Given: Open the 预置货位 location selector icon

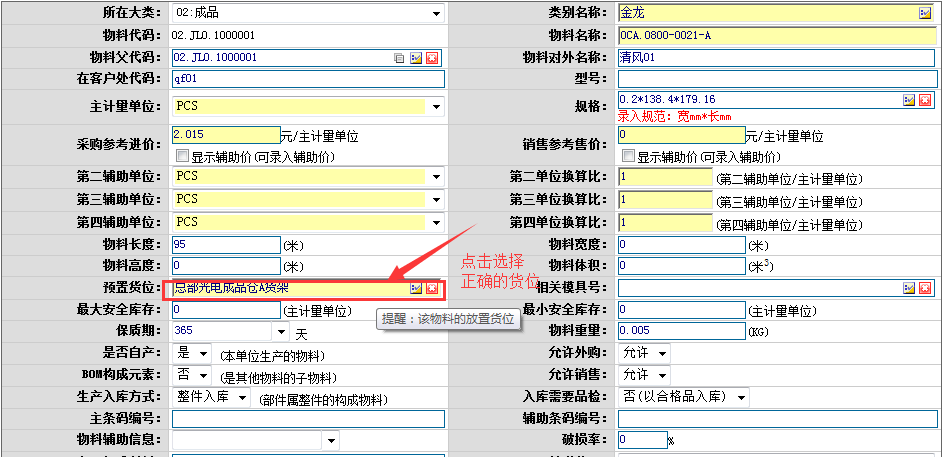Looking at the screenshot, I should (x=416, y=289).
